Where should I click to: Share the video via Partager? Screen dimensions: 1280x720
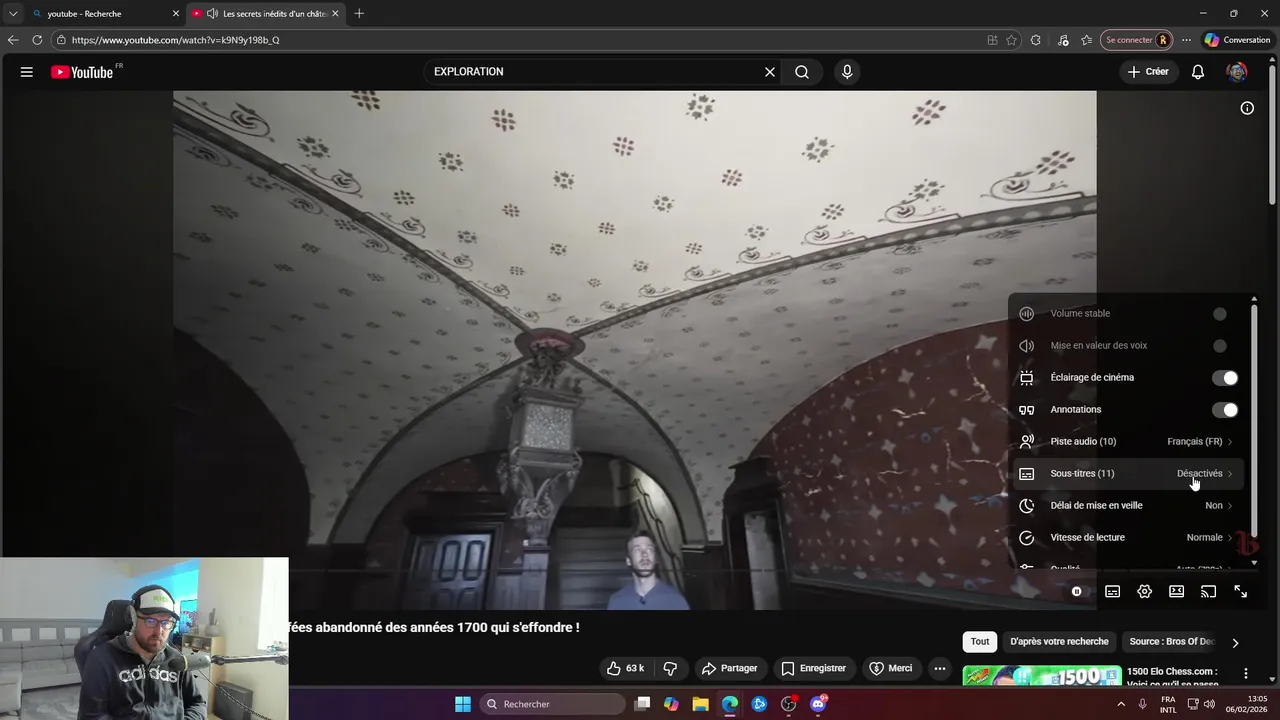tap(729, 668)
